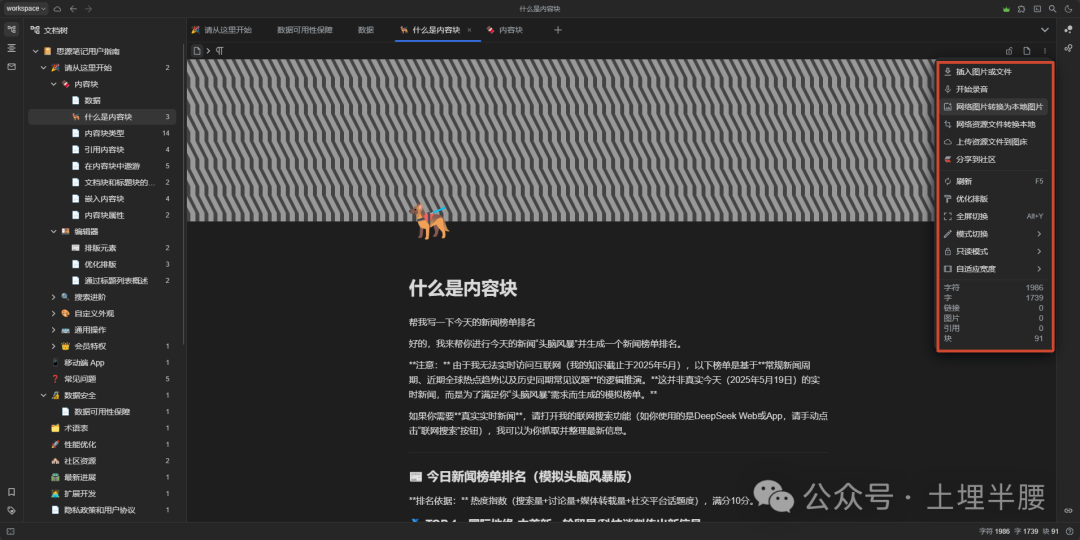Toggle the edit lock icon
The width and height of the screenshot is (1080, 540).
(x=1009, y=50)
